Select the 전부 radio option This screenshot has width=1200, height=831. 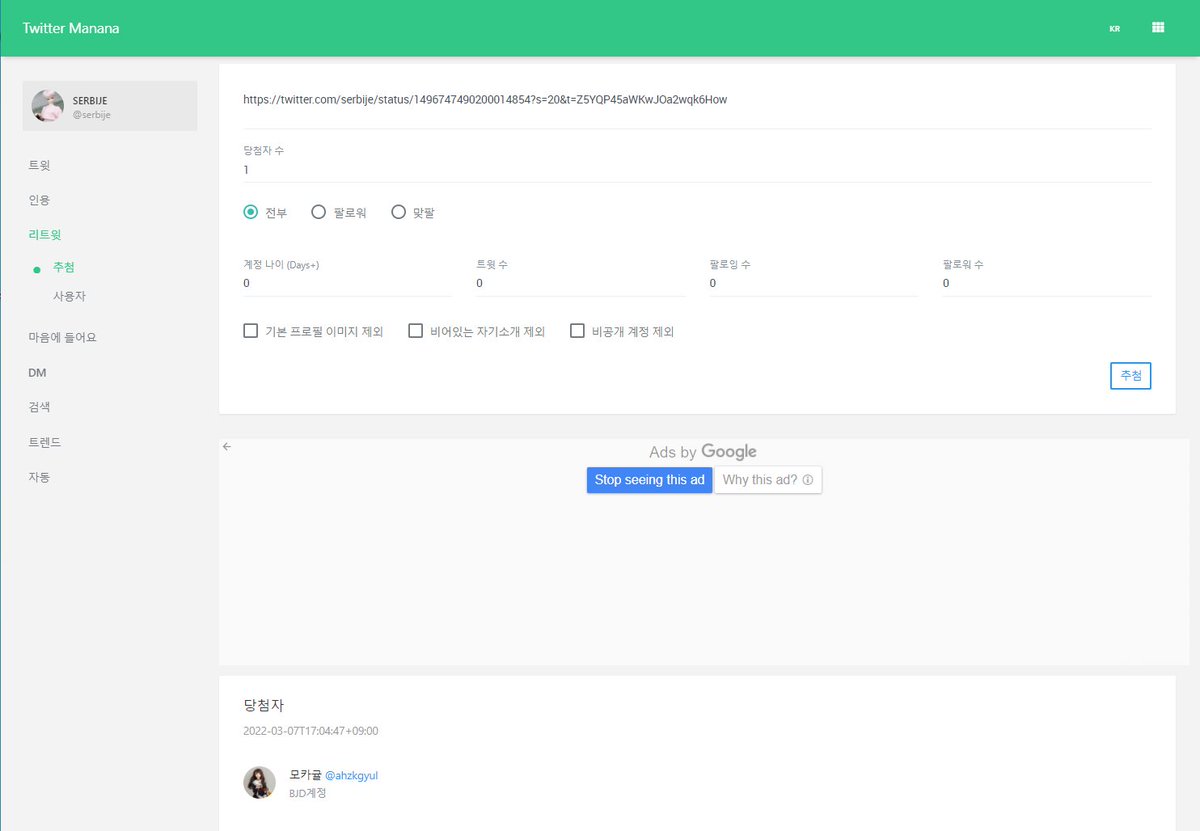(252, 212)
